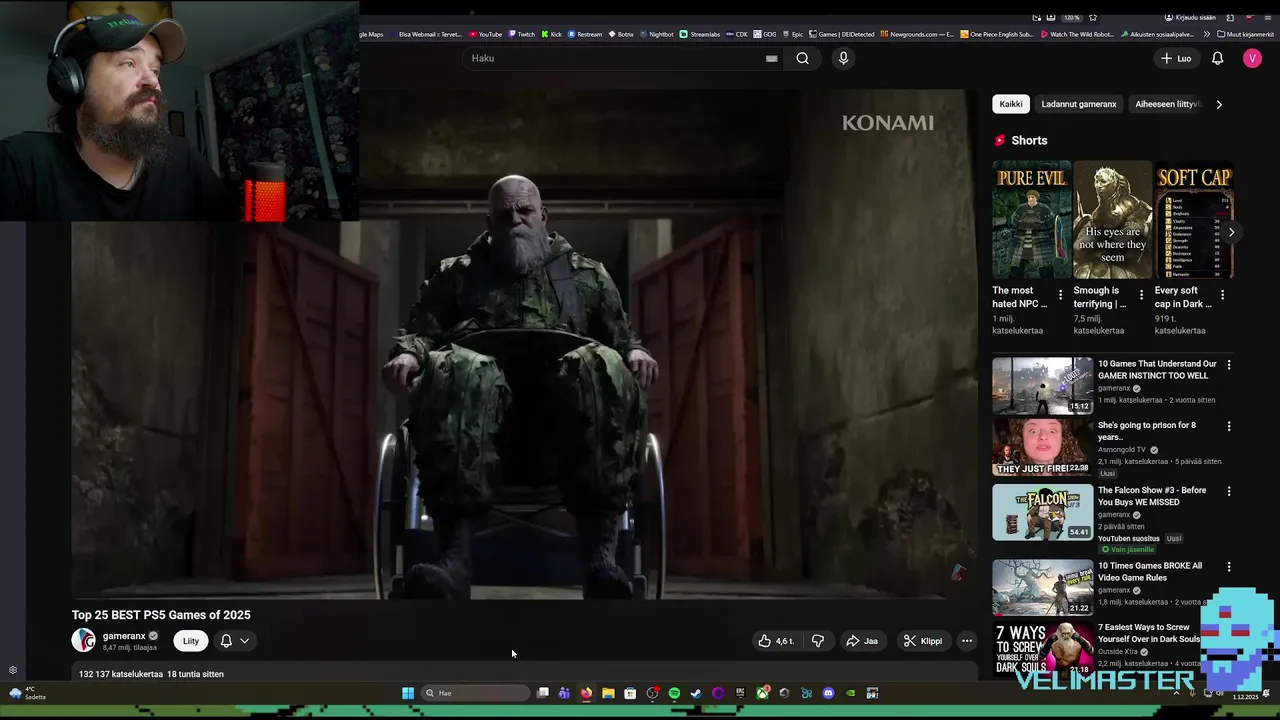Open Windows Start menu
The width and height of the screenshot is (1280, 720).
pos(408,693)
